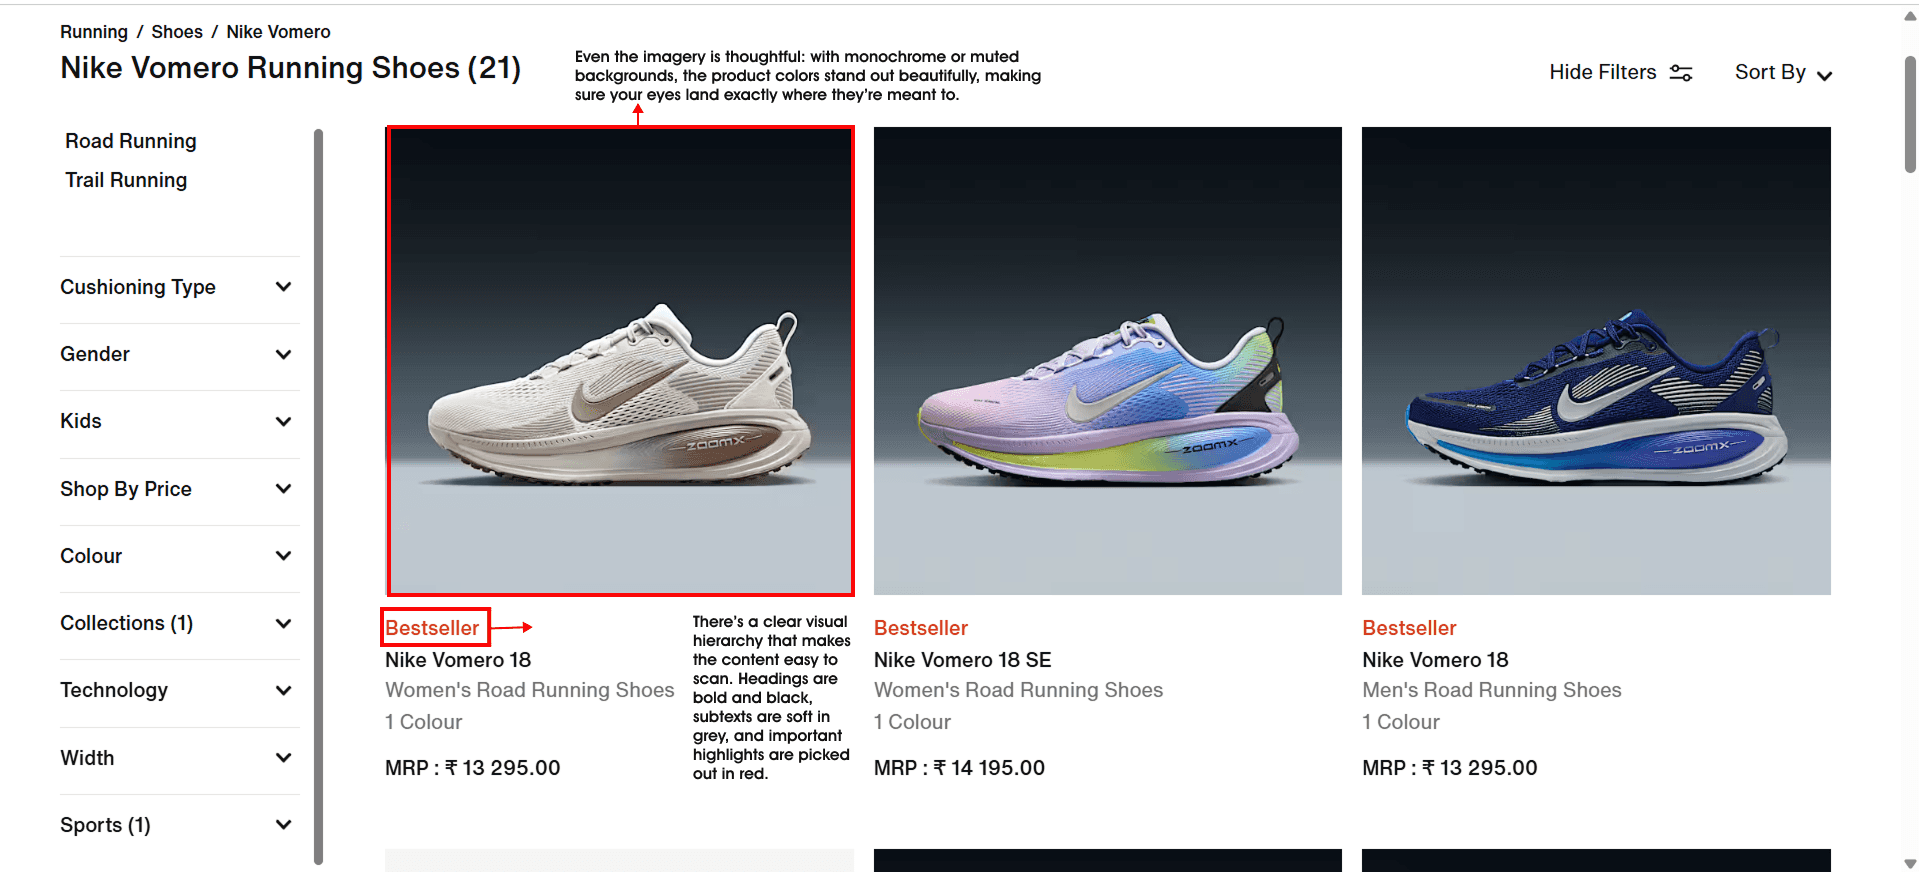The width and height of the screenshot is (1919, 872).
Task: Expand the Cushioning Type filter
Action: [x=179, y=287]
